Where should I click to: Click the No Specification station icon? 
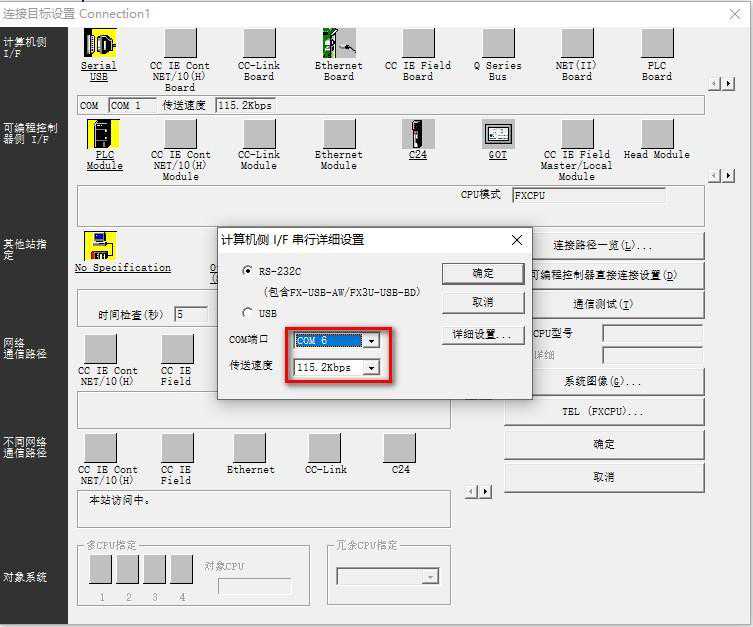99,246
